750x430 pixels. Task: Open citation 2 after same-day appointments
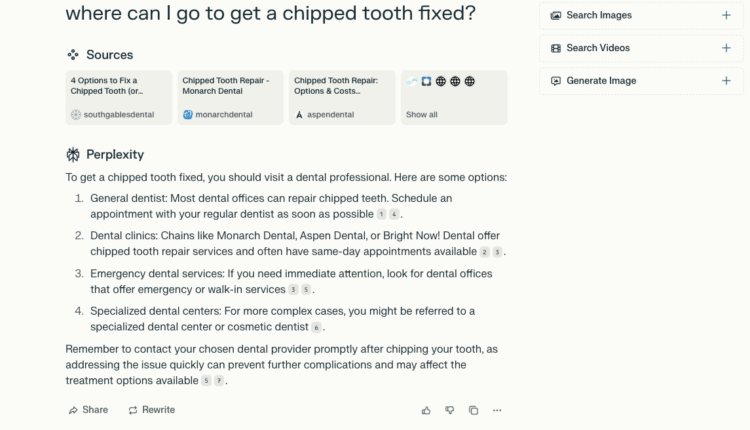[x=485, y=252]
